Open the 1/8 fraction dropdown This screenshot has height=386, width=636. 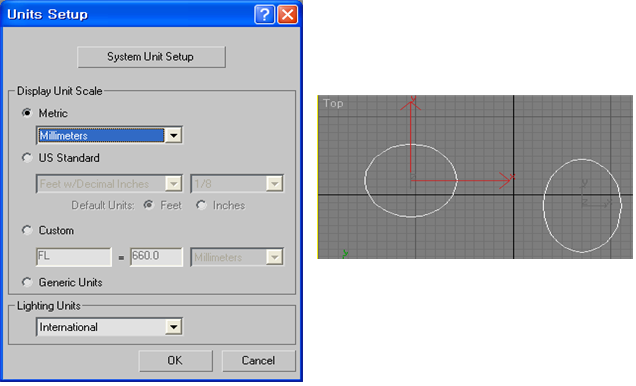click(x=275, y=184)
